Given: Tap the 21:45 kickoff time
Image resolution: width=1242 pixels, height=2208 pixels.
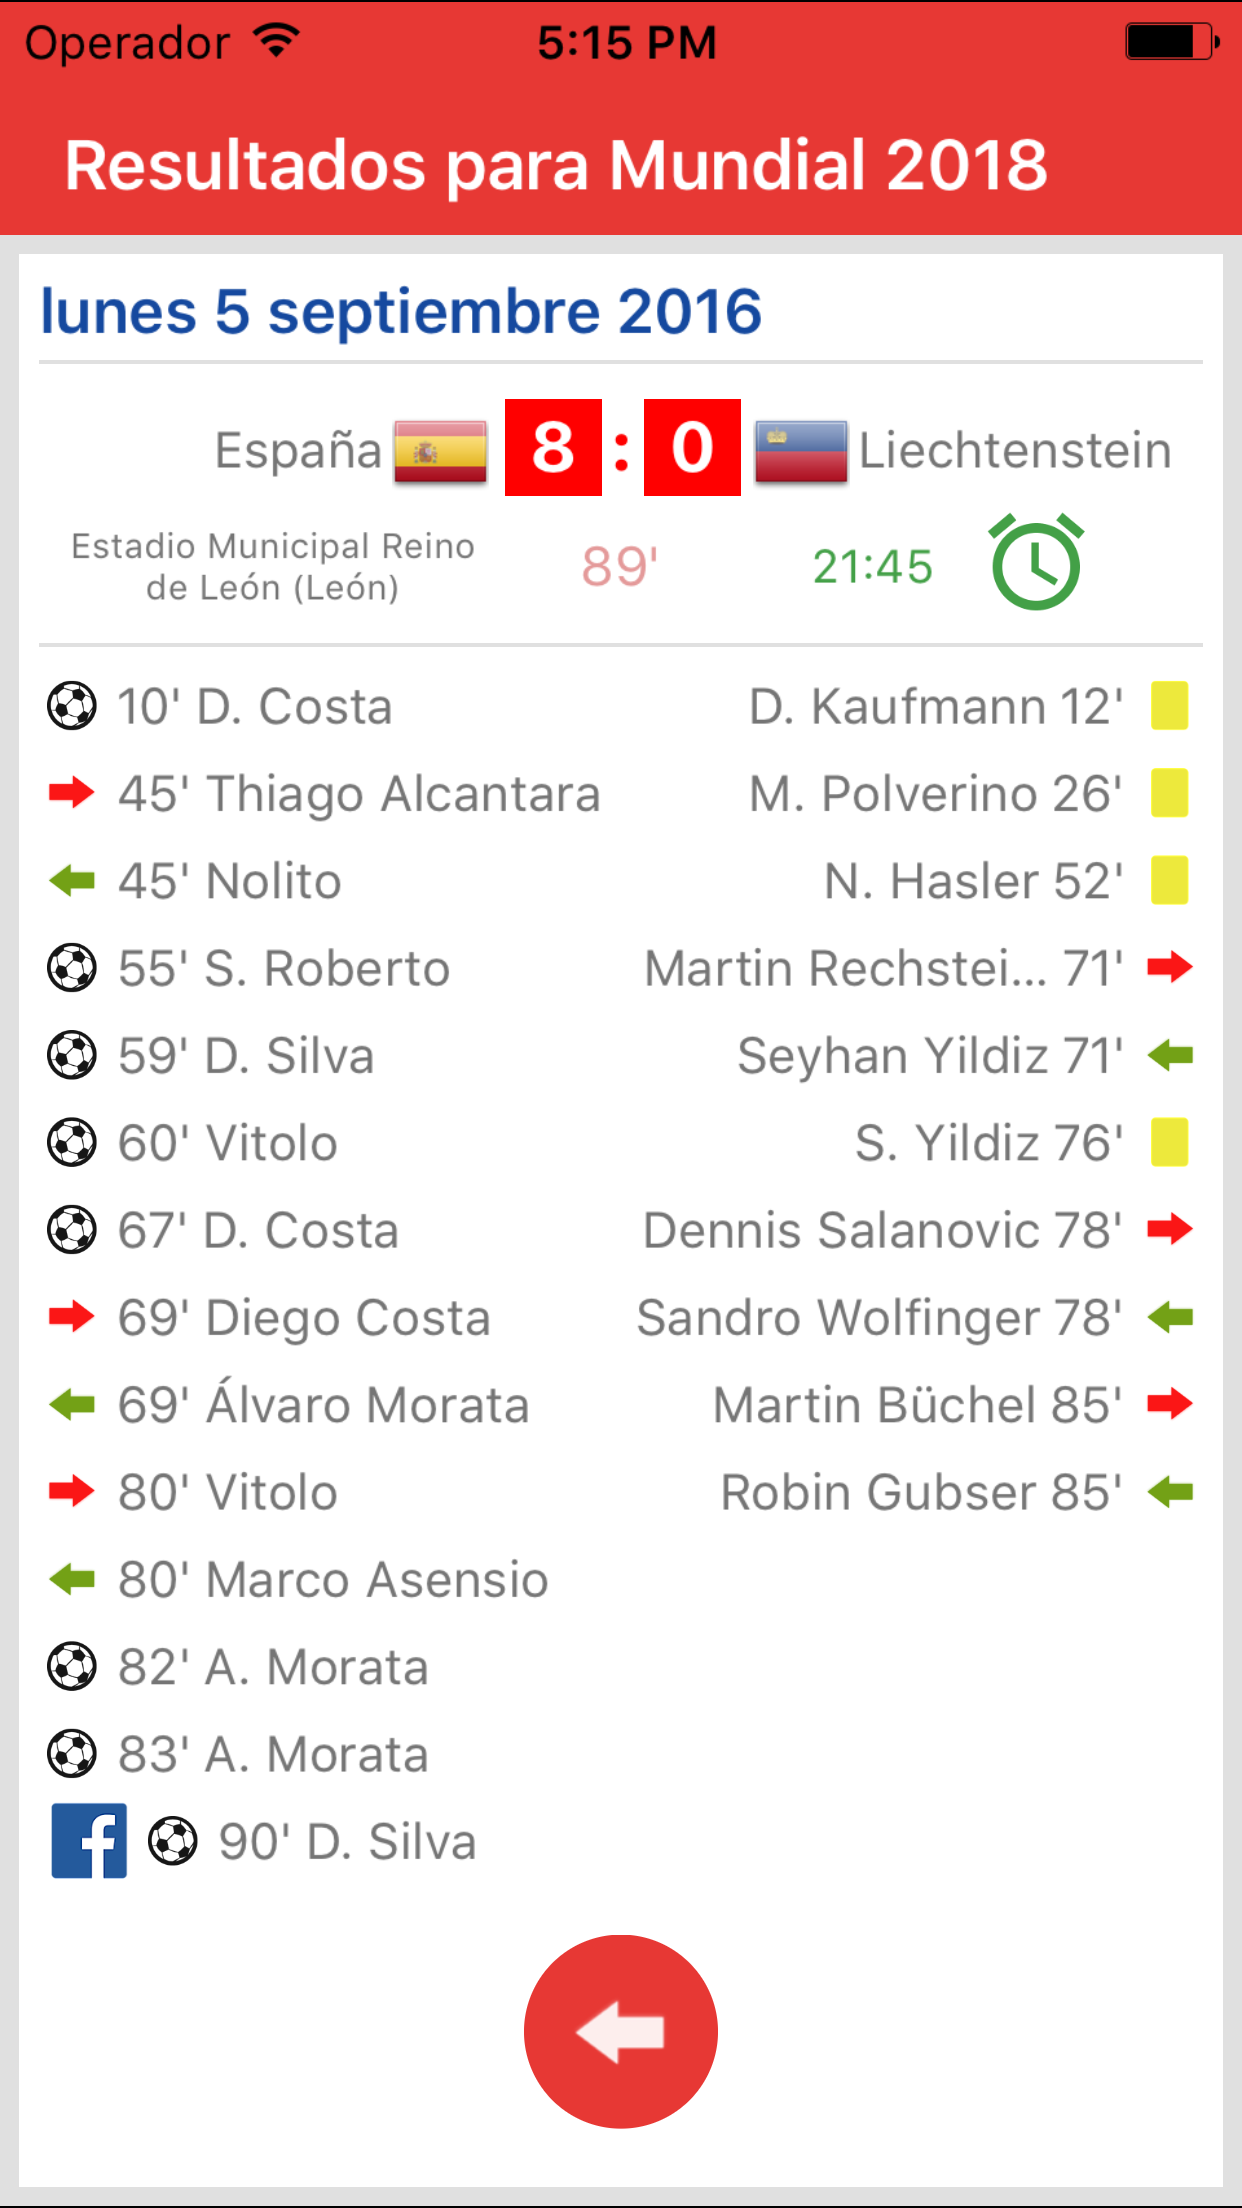Looking at the screenshot, I should click(x=872, y=566).
